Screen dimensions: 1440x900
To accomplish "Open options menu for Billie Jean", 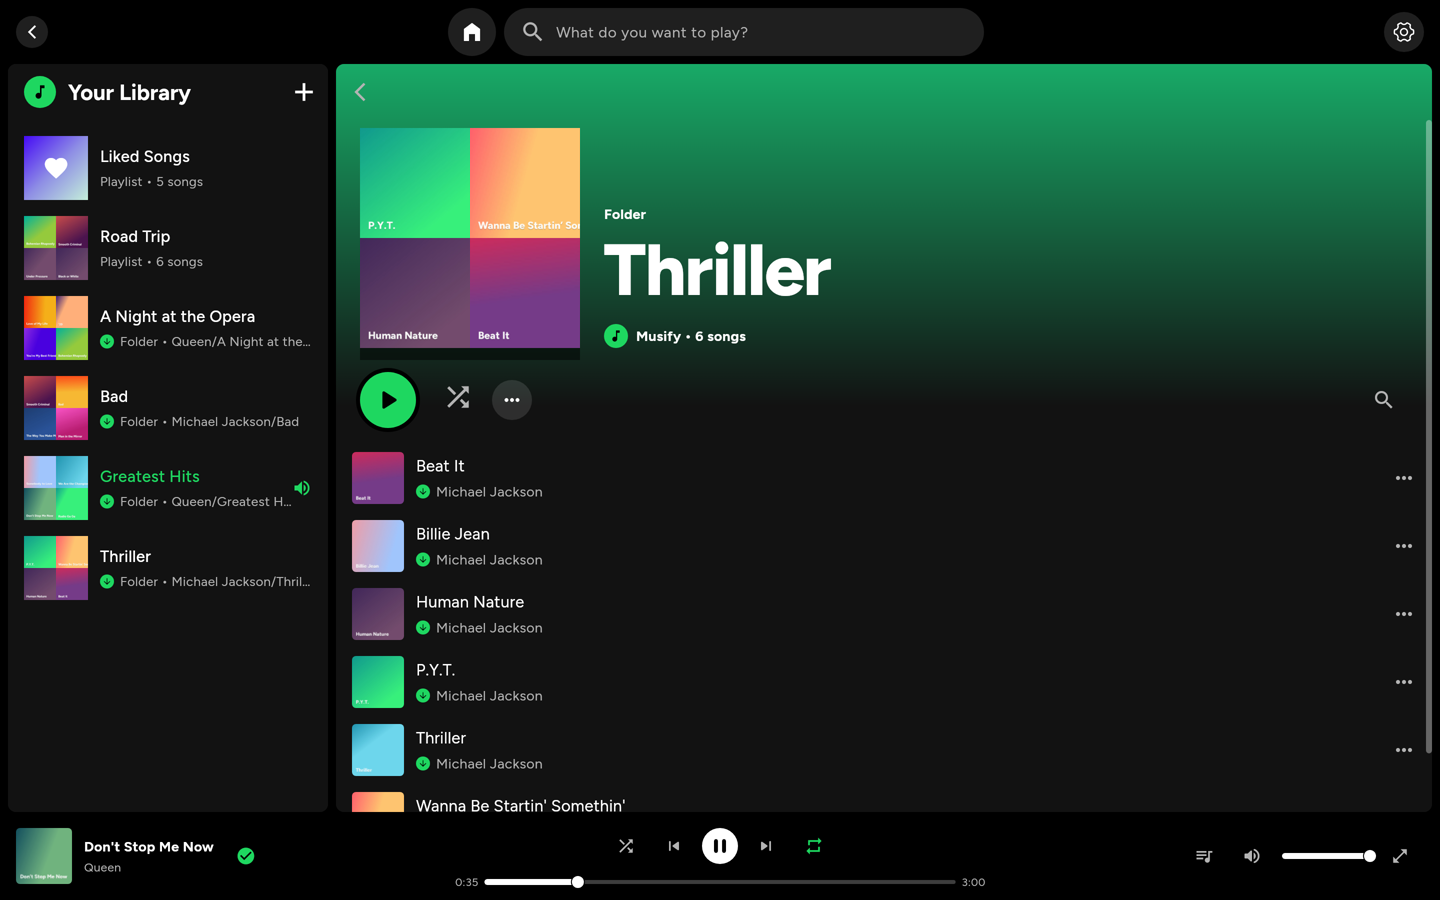I will 1404,546.
